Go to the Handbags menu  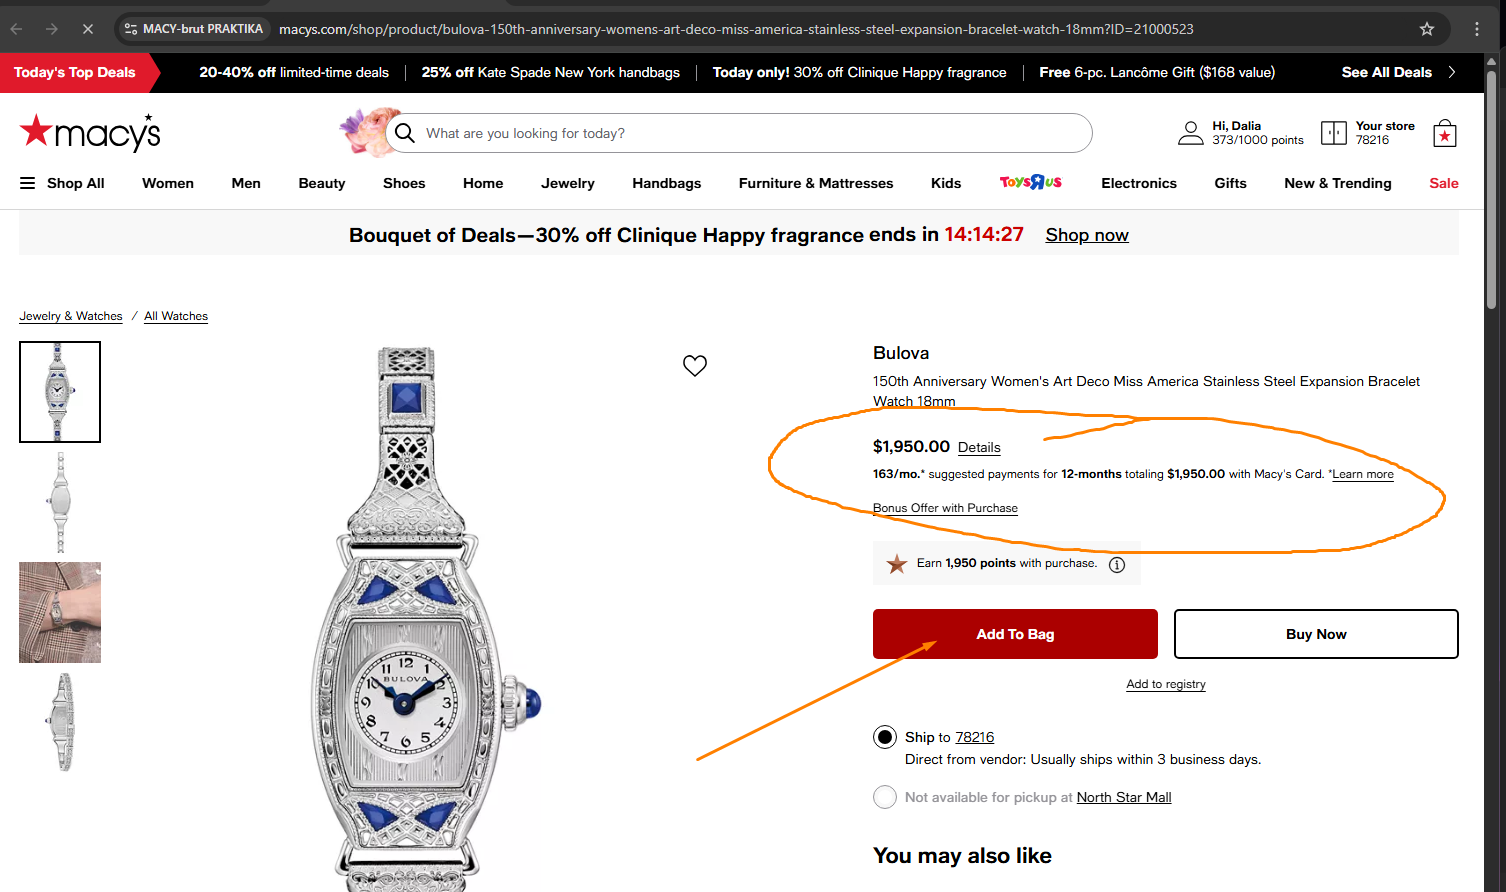coord(666,183)
